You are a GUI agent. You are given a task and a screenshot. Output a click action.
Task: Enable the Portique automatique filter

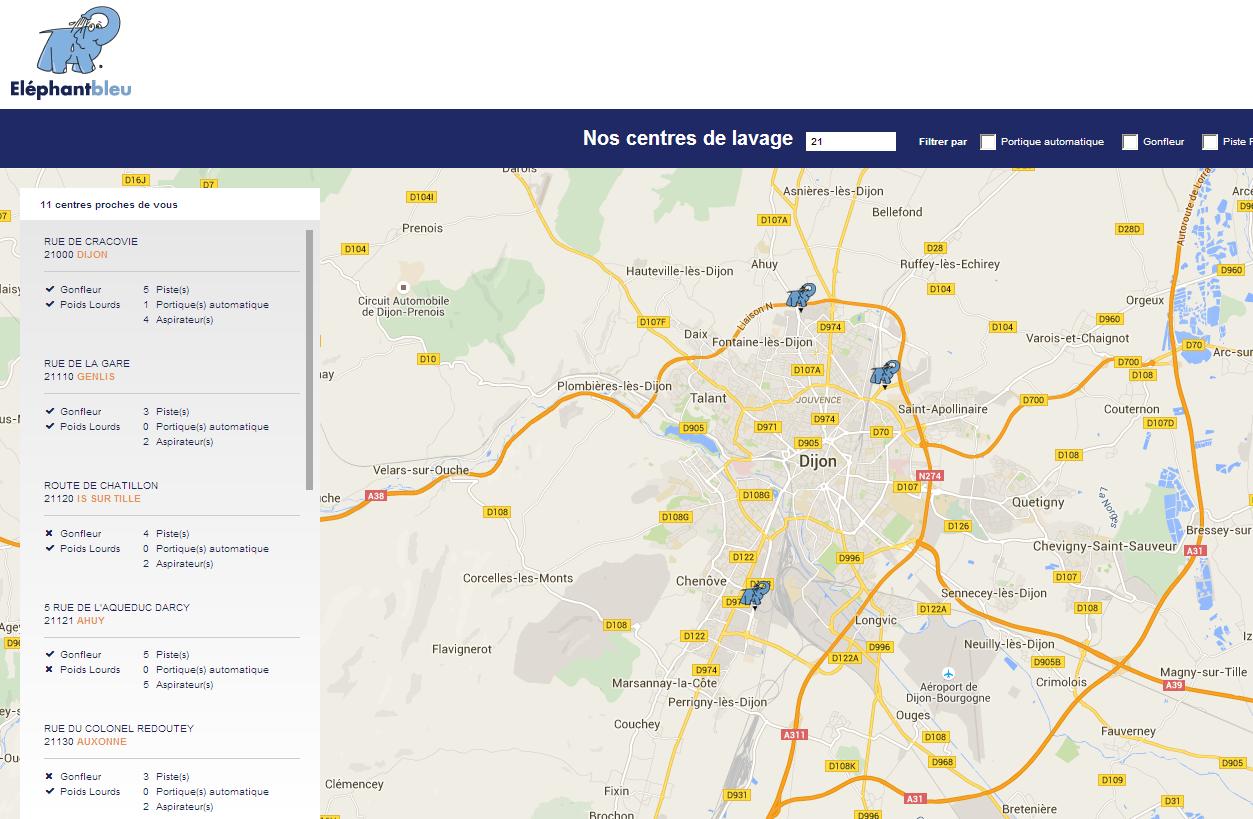988,142
